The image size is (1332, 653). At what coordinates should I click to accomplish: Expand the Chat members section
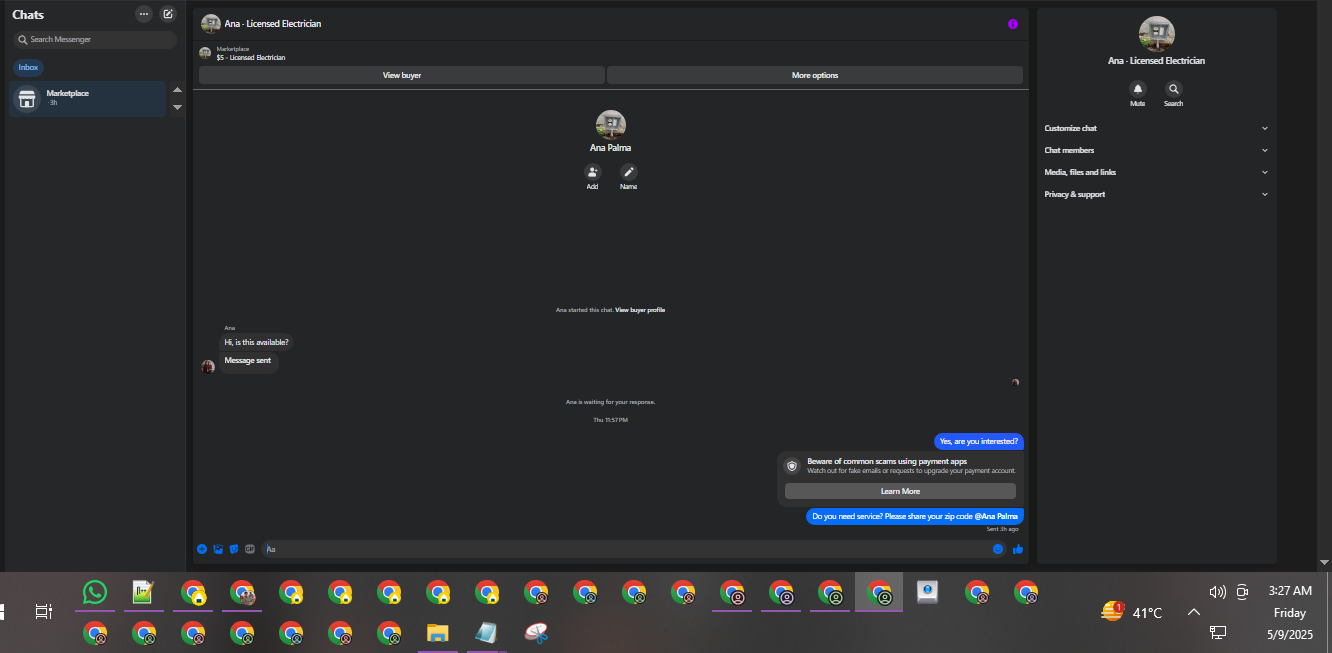tap(1156, 150)
